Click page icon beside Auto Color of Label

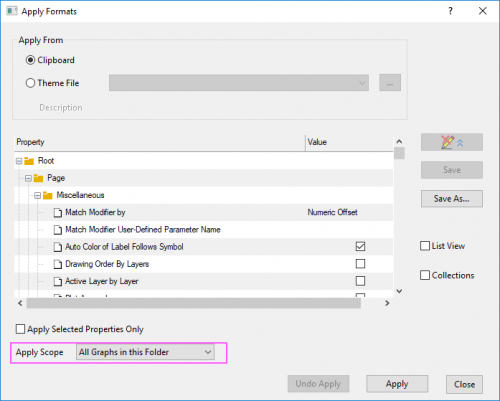[x=58, y=247]
